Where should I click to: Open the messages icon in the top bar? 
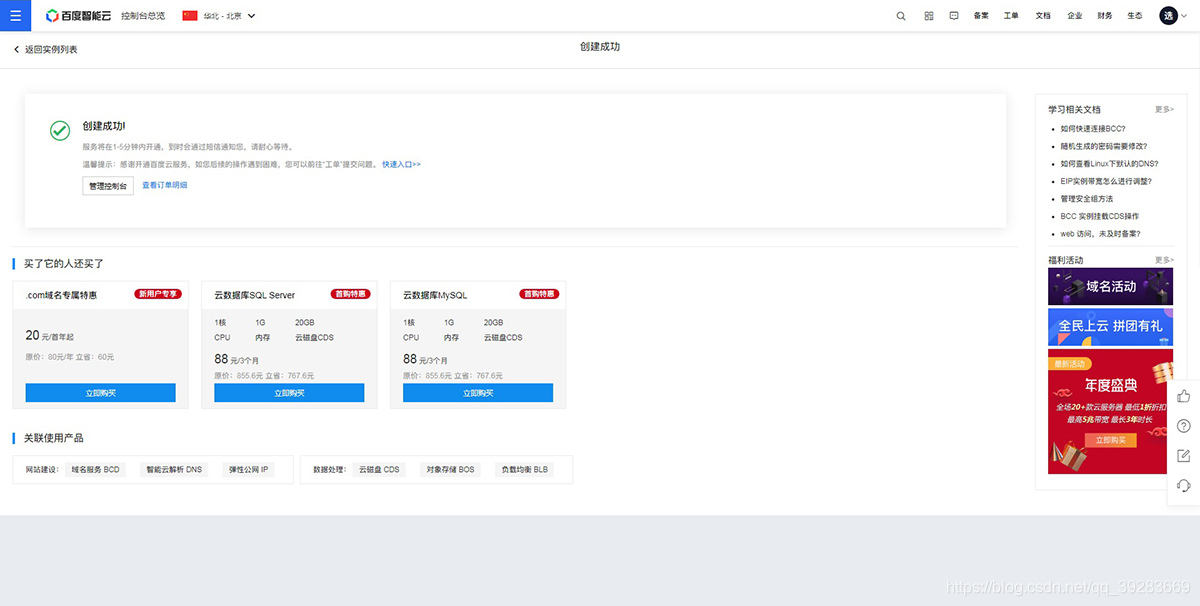pos(954,16)
